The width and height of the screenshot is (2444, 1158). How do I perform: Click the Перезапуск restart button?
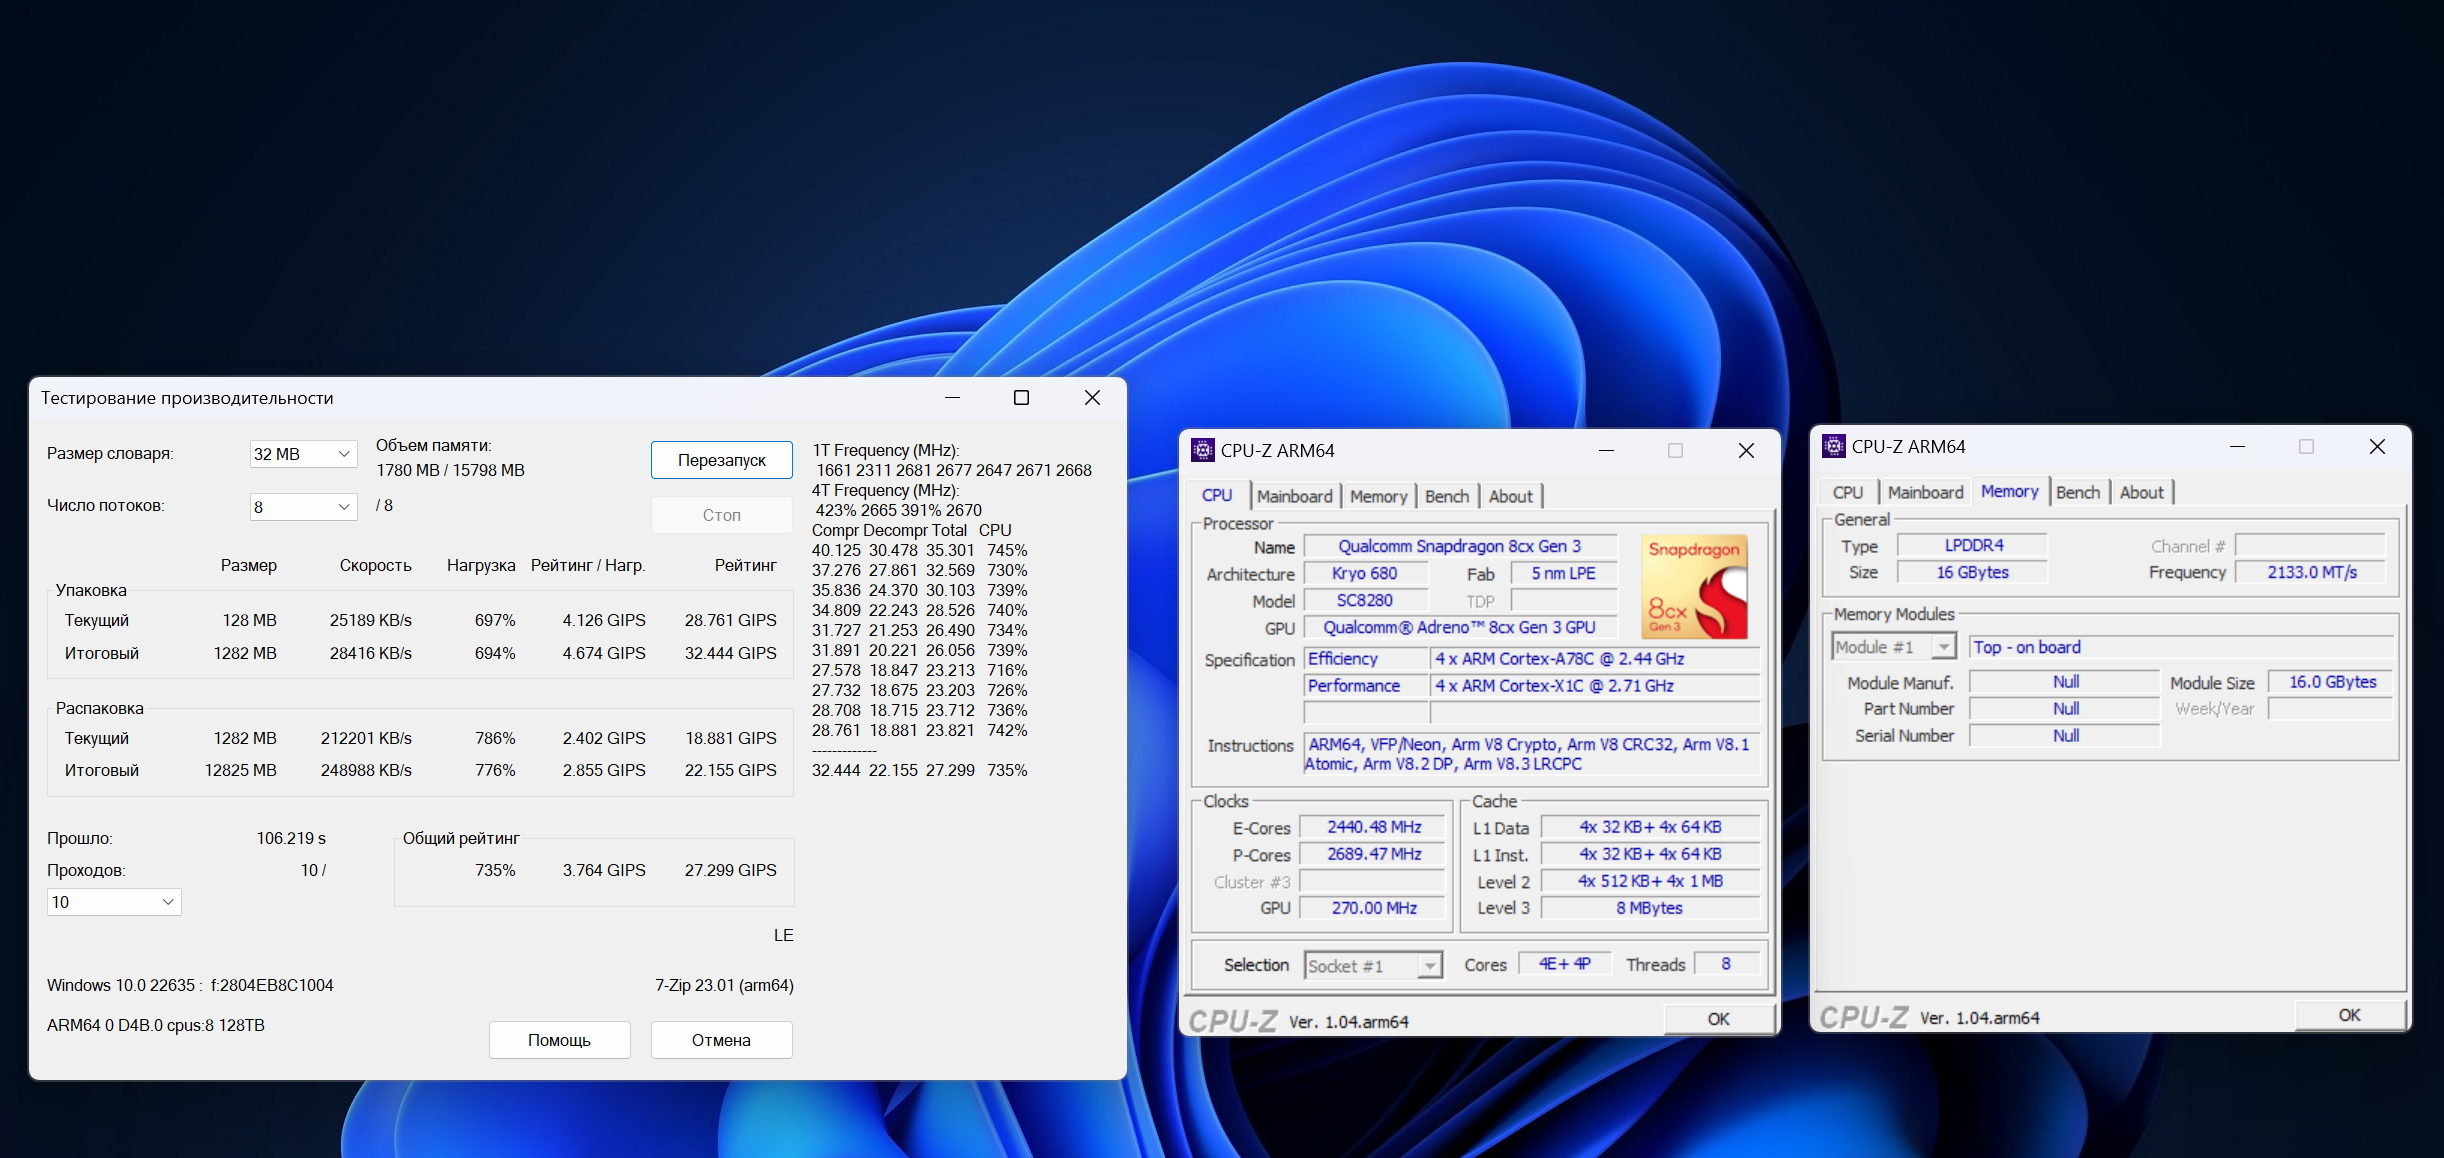click(x=721, y=460)
